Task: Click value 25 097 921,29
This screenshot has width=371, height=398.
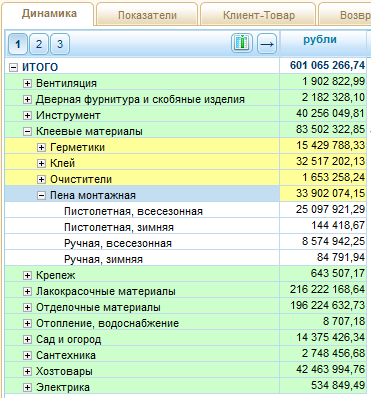Action: pos(330,209)
